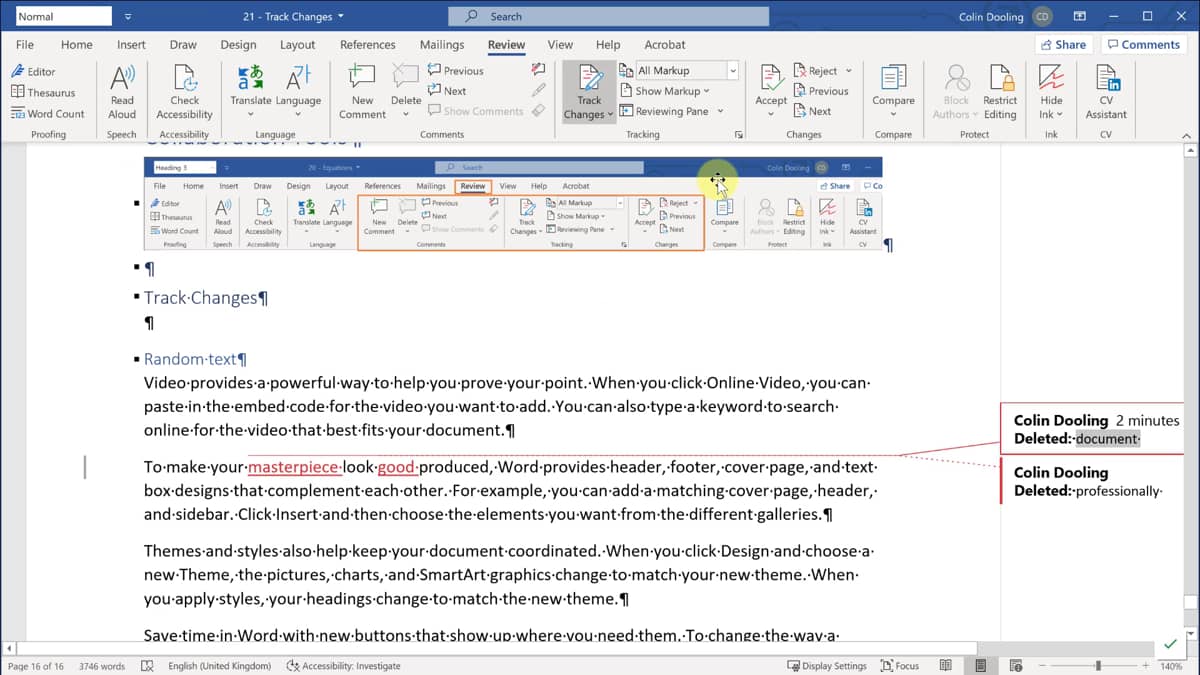Viewport: 1200px width, 675px height.
Task: Switch to Read Mode view
Action: [945, 666]
